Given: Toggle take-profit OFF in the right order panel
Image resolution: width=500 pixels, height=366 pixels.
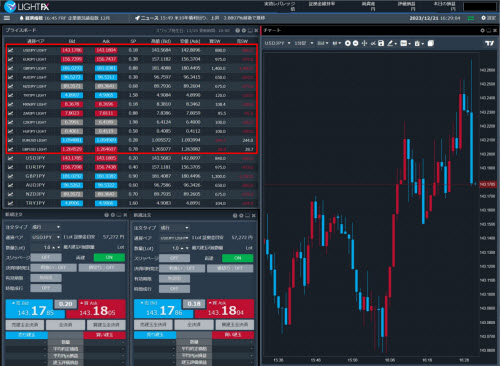Looking at the screenshot, I should pyautogui.click(x=182, y=268).
